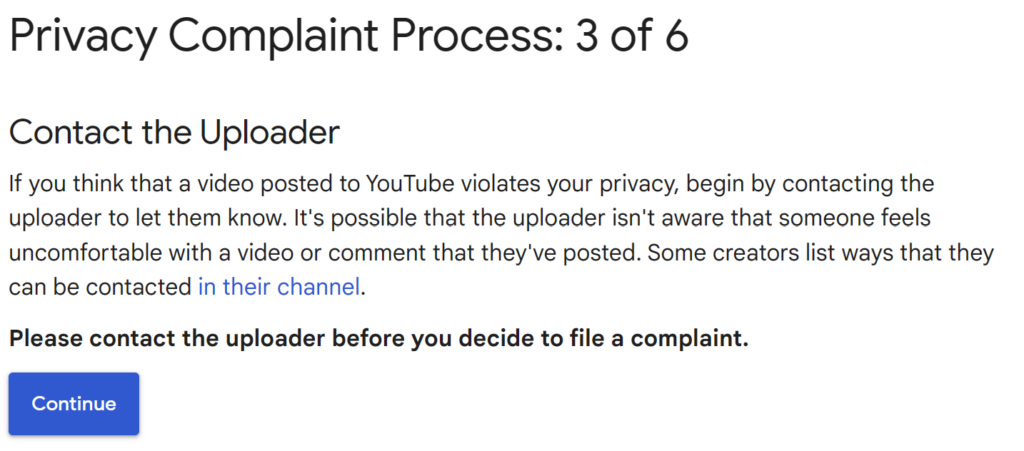The height and width of the screenshot is (451, 1024).
Task: Click the "Contact the Uploader" subheading
Action: point(174,133)
